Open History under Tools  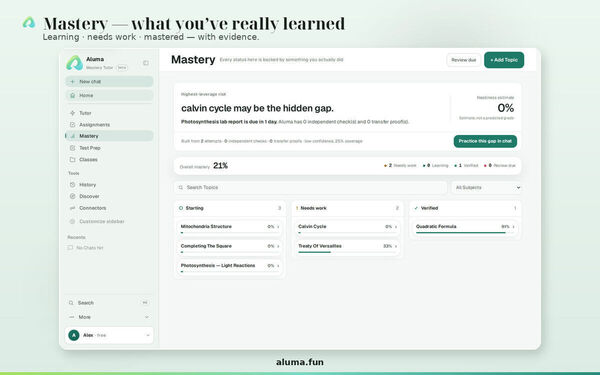(109, 185)
